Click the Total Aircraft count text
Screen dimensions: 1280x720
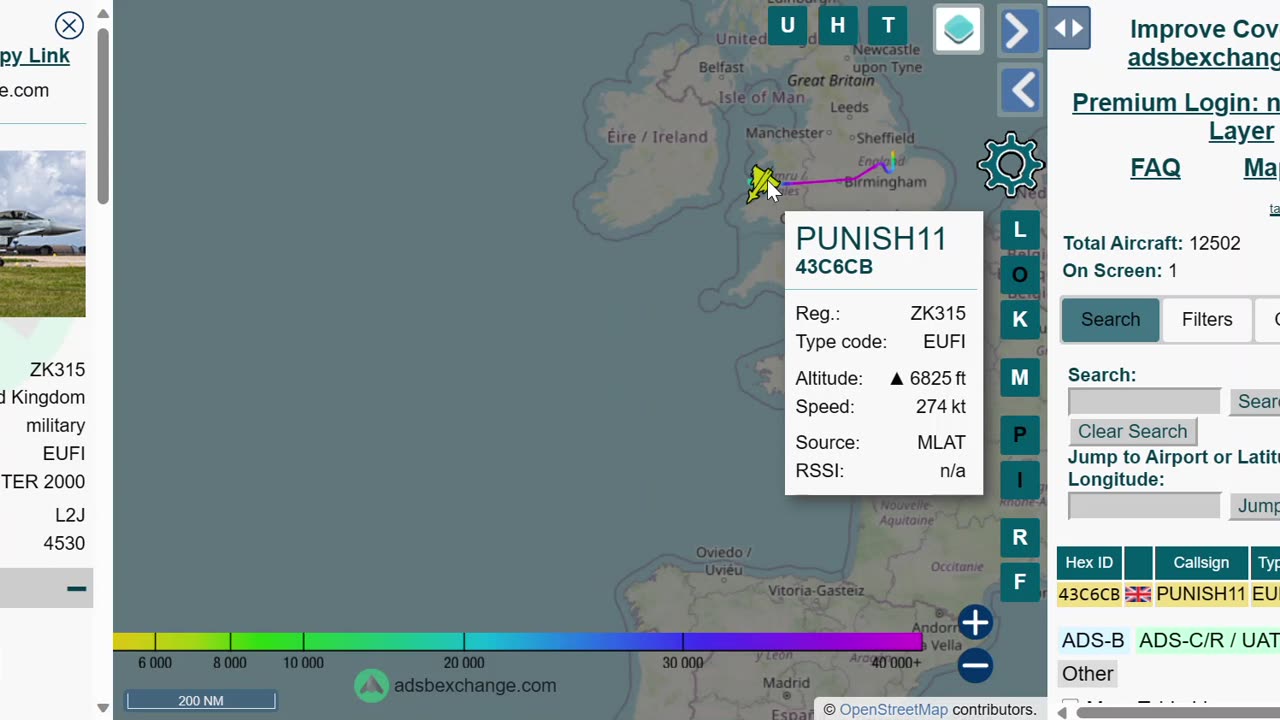point(1151,243)
